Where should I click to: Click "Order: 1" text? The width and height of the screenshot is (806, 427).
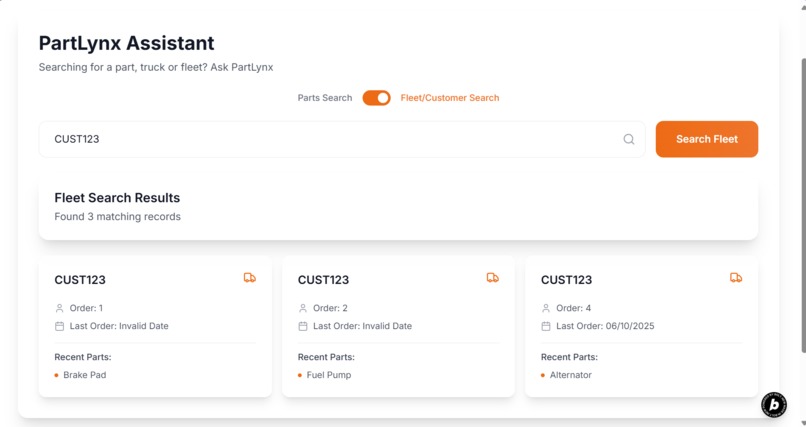click(86, 308)
